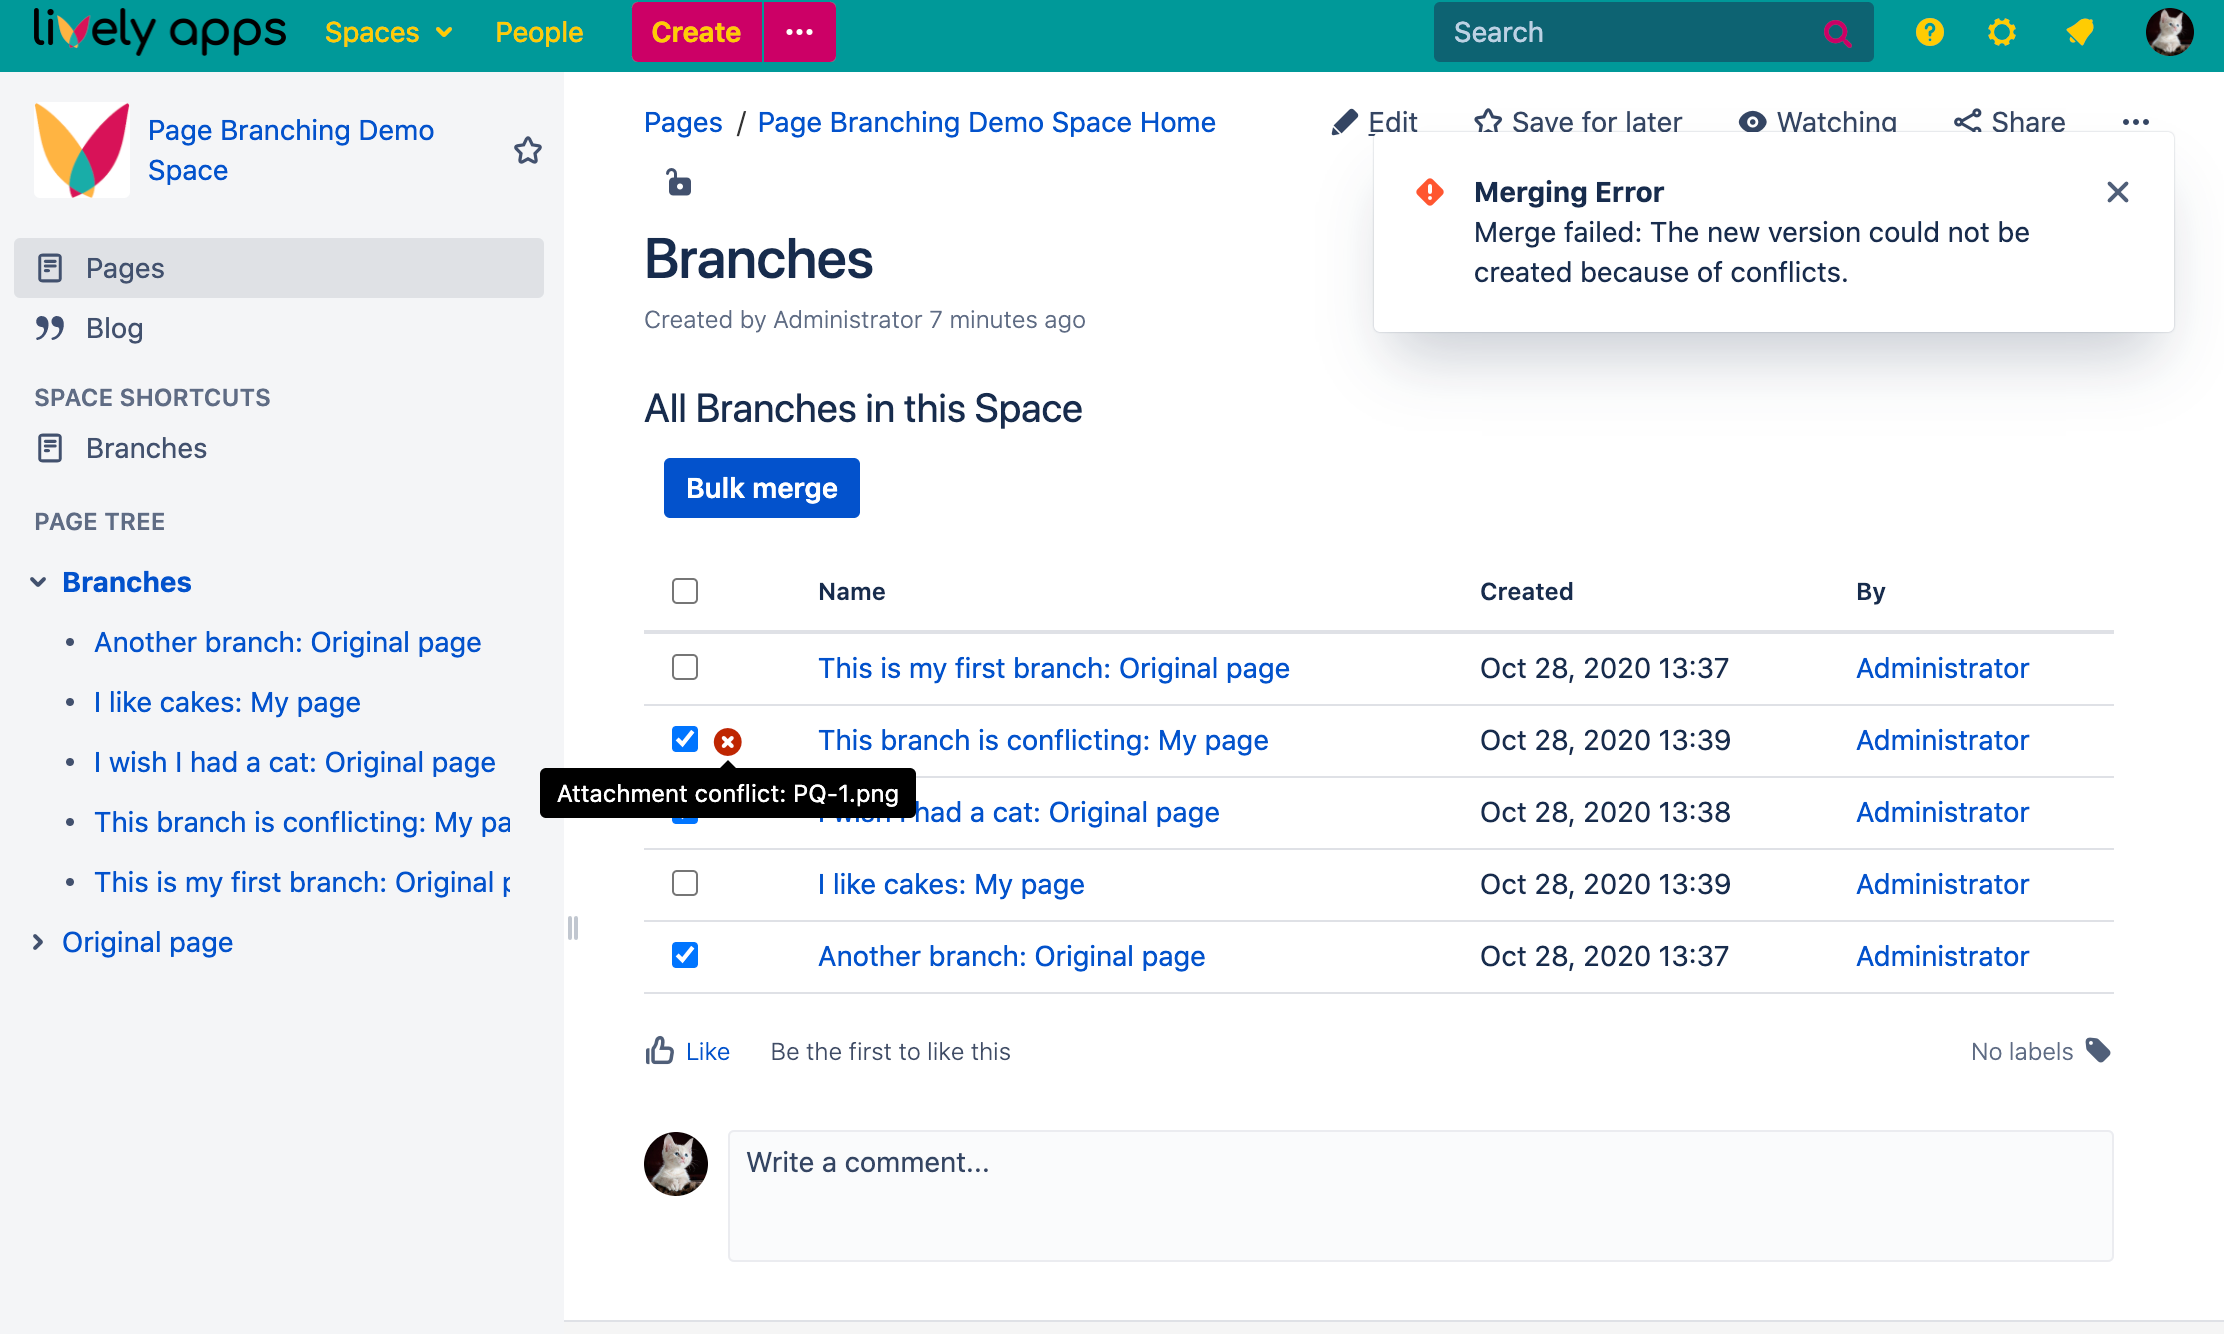Click the page restrictions unlock icon
2224x1334 pixels.
679,182
